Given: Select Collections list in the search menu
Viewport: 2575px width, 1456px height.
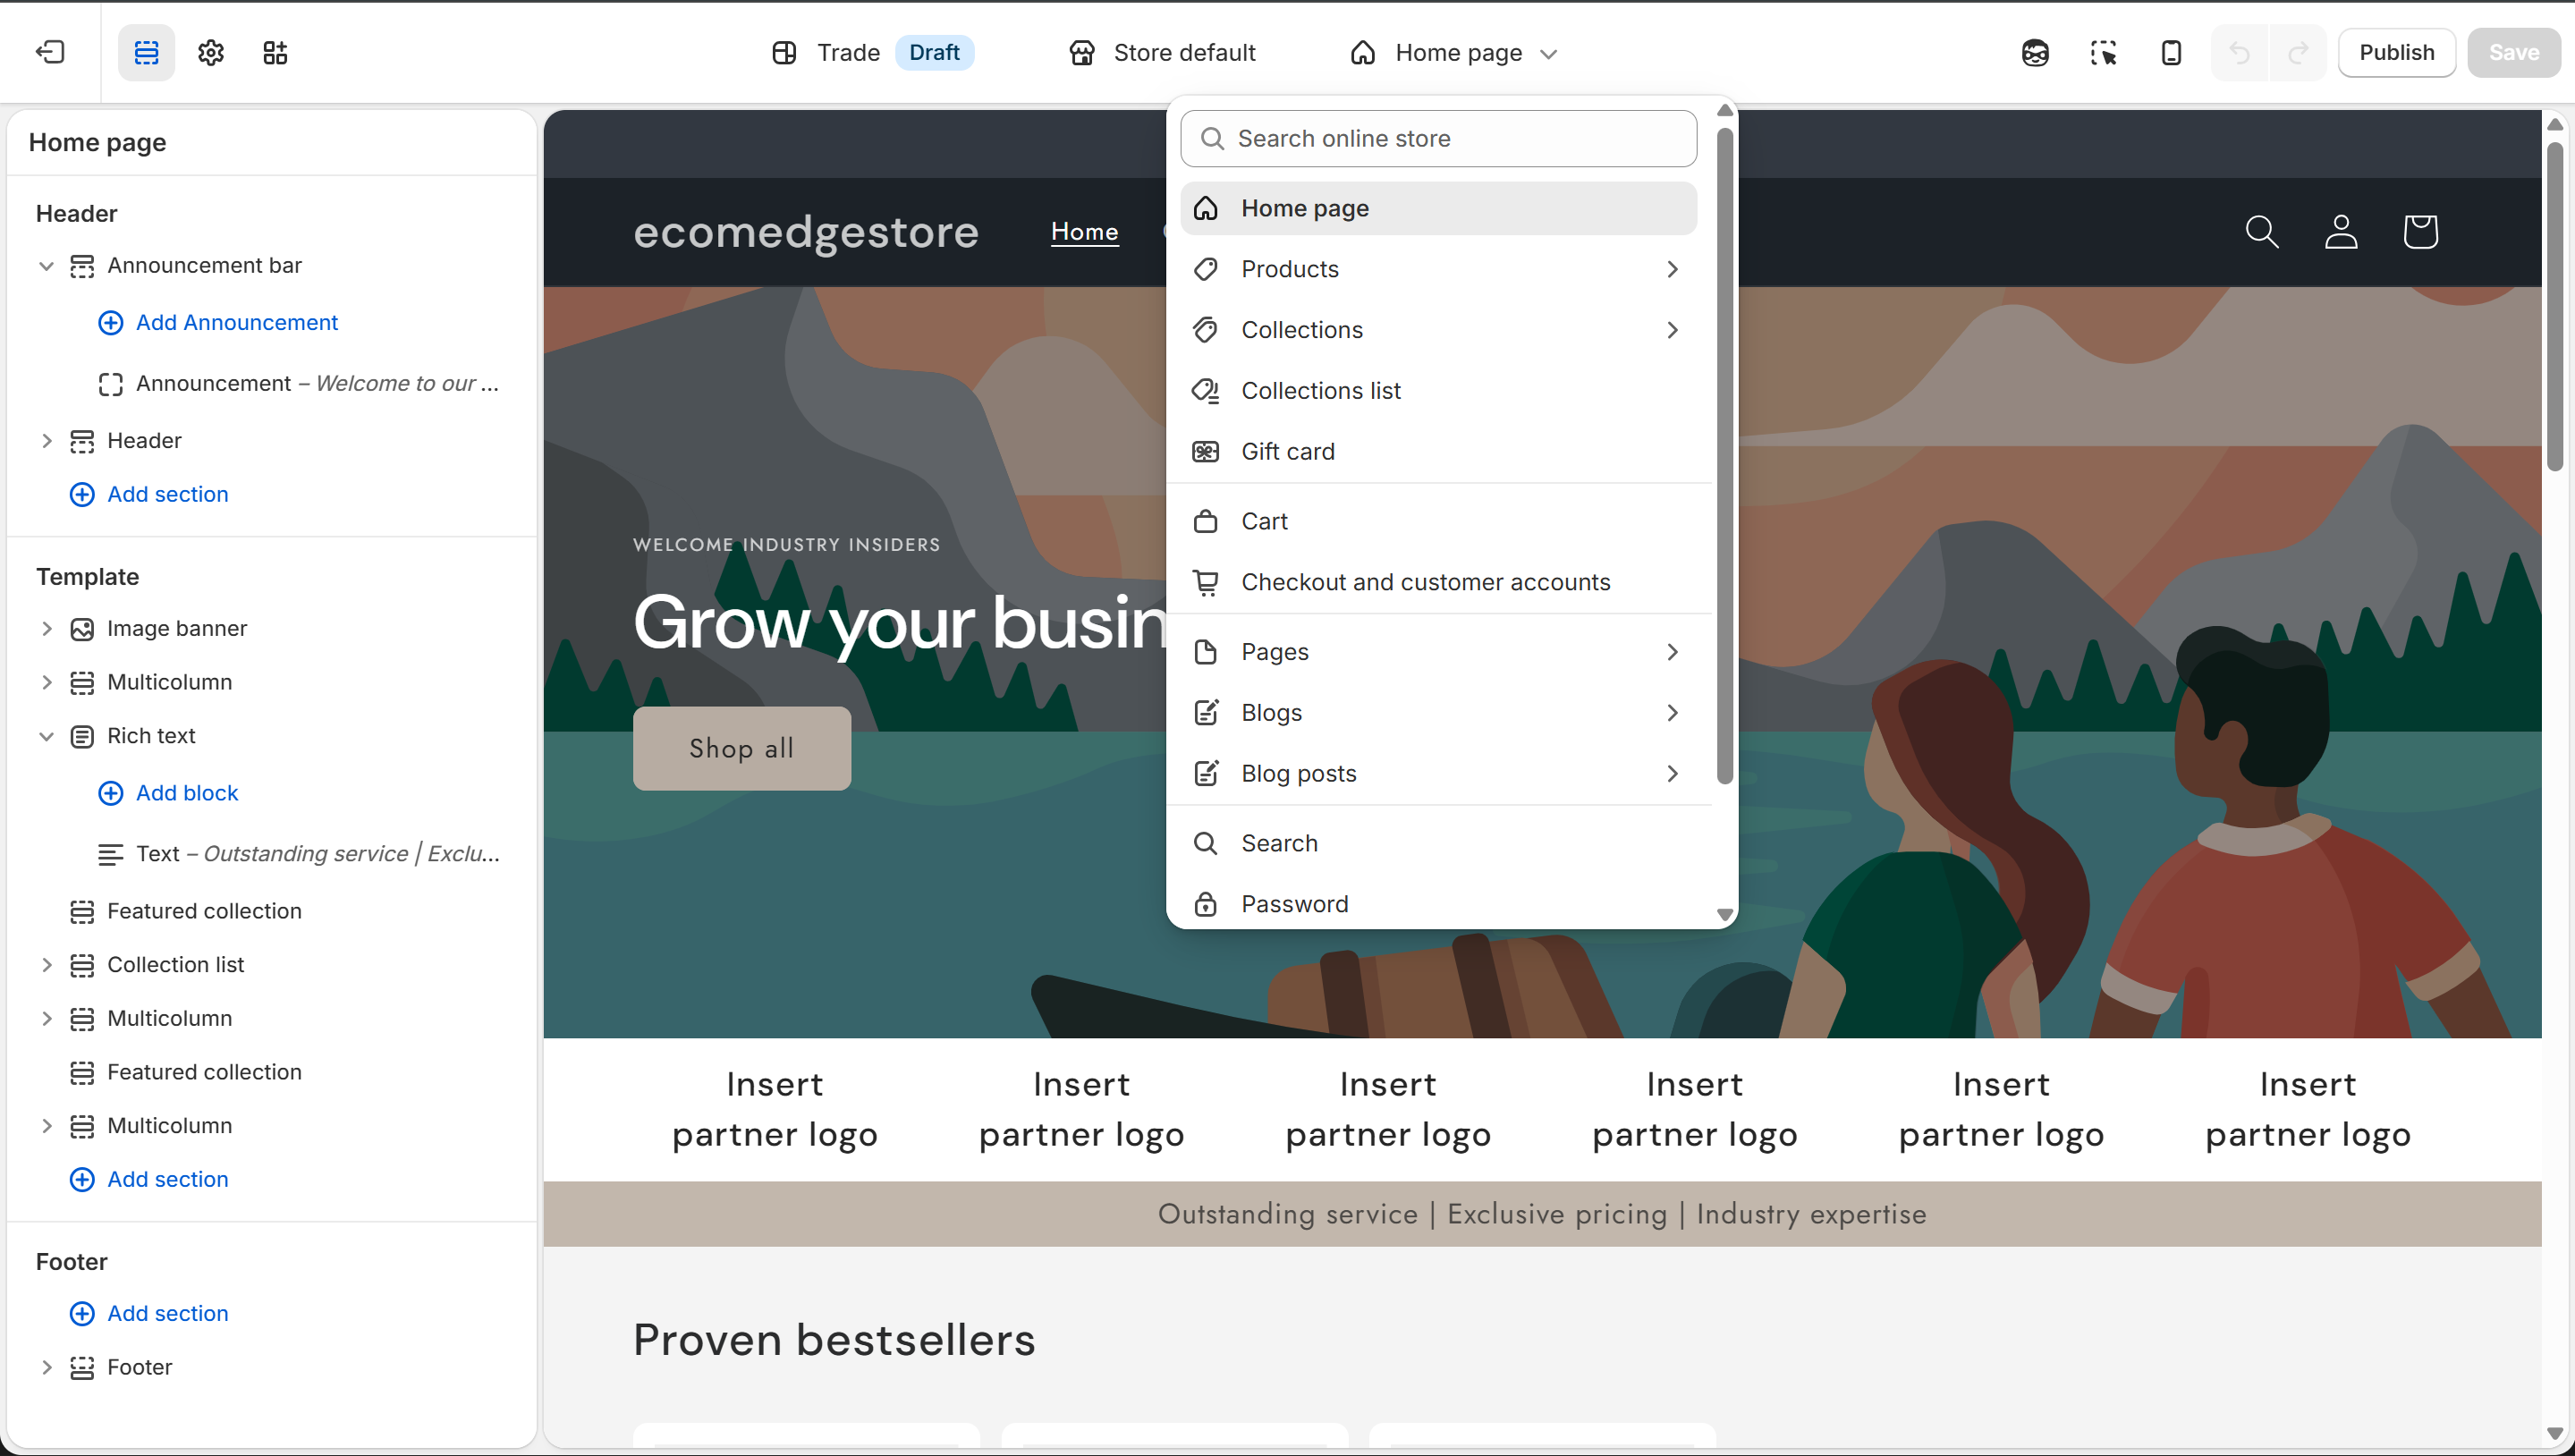Looking at the screenshot, I should coord(1321,390).
